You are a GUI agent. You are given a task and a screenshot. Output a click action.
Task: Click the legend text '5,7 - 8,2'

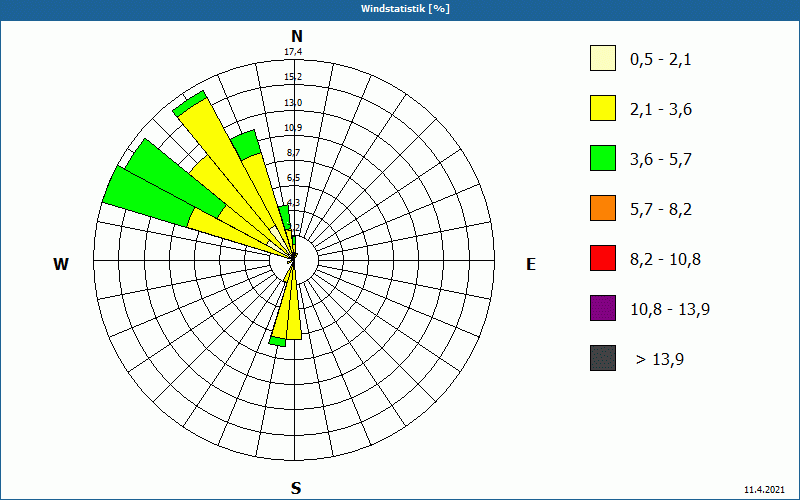(x=661, y=210)
